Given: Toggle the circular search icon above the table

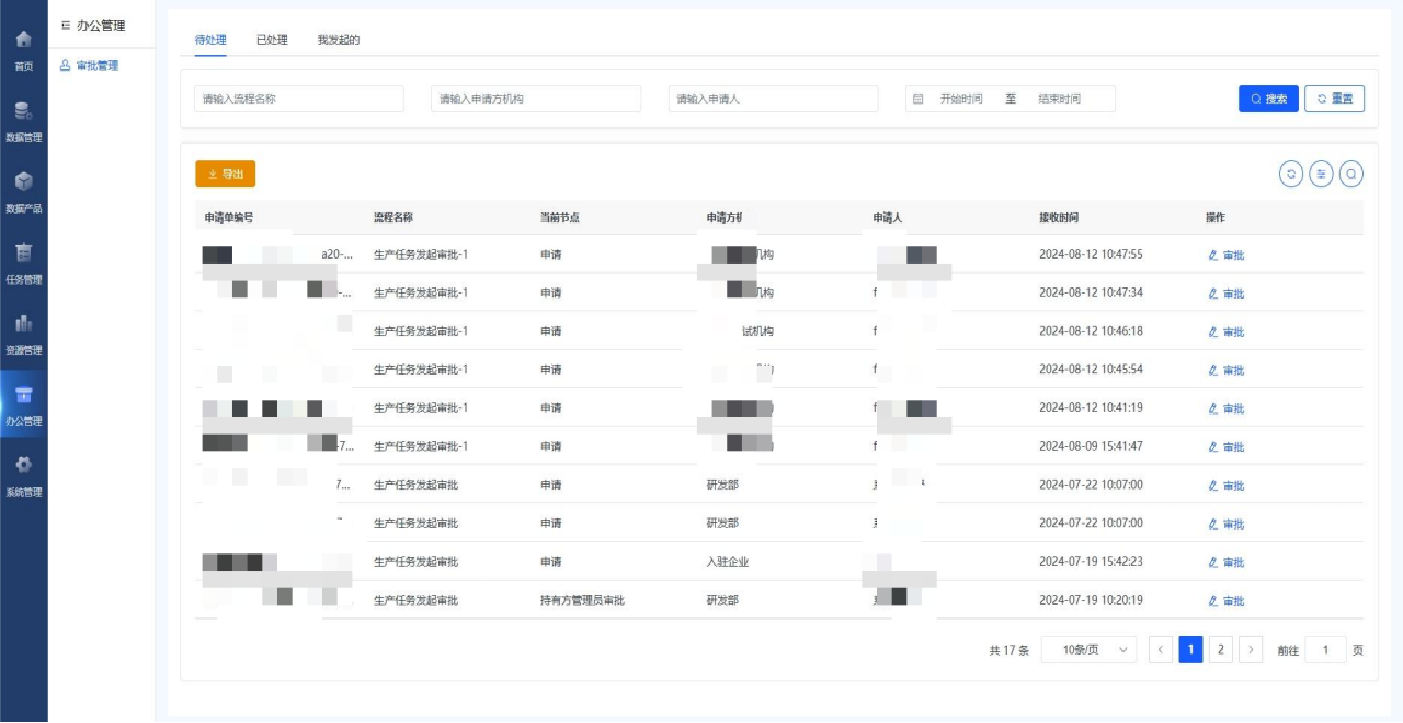Looking at the screenshot, I should point(1351,174).
